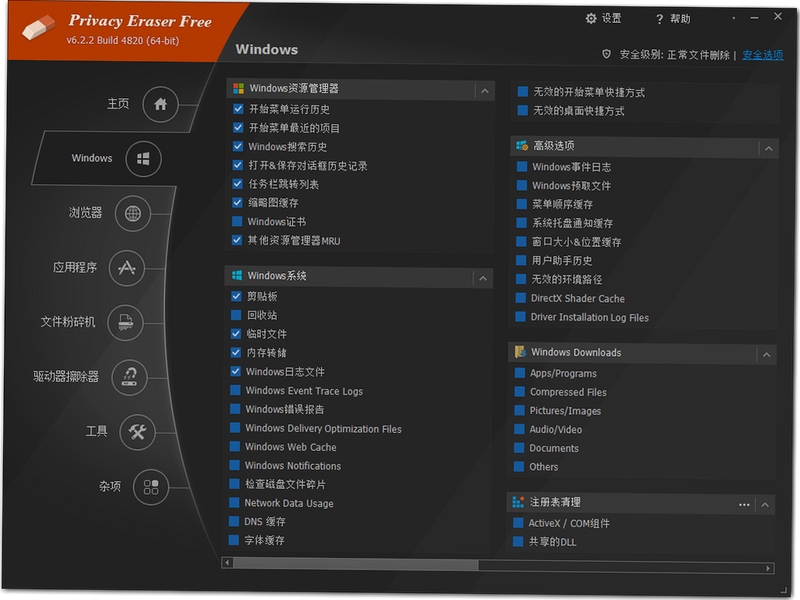The image size is (800, 600).
Task: Switch to 文件粉碎机 tab
Action: coord(68,322)
